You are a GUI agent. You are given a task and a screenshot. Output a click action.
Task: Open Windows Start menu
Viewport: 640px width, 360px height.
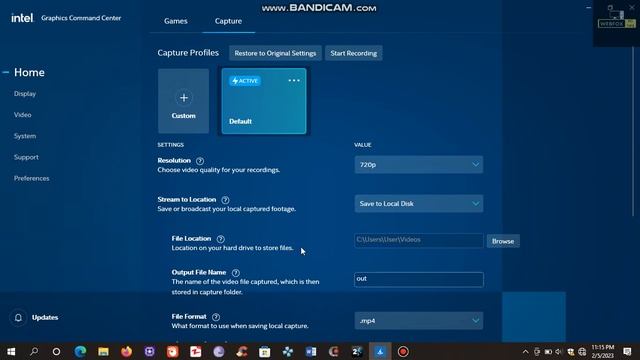[x=11, y=351]
